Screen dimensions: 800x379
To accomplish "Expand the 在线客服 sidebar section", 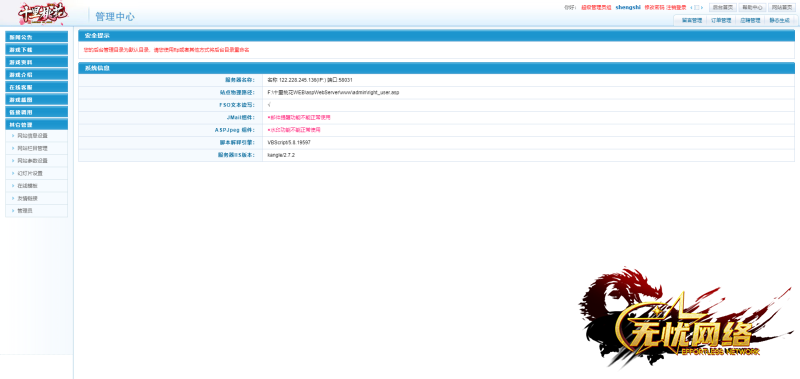I will (x=37, y=87).
